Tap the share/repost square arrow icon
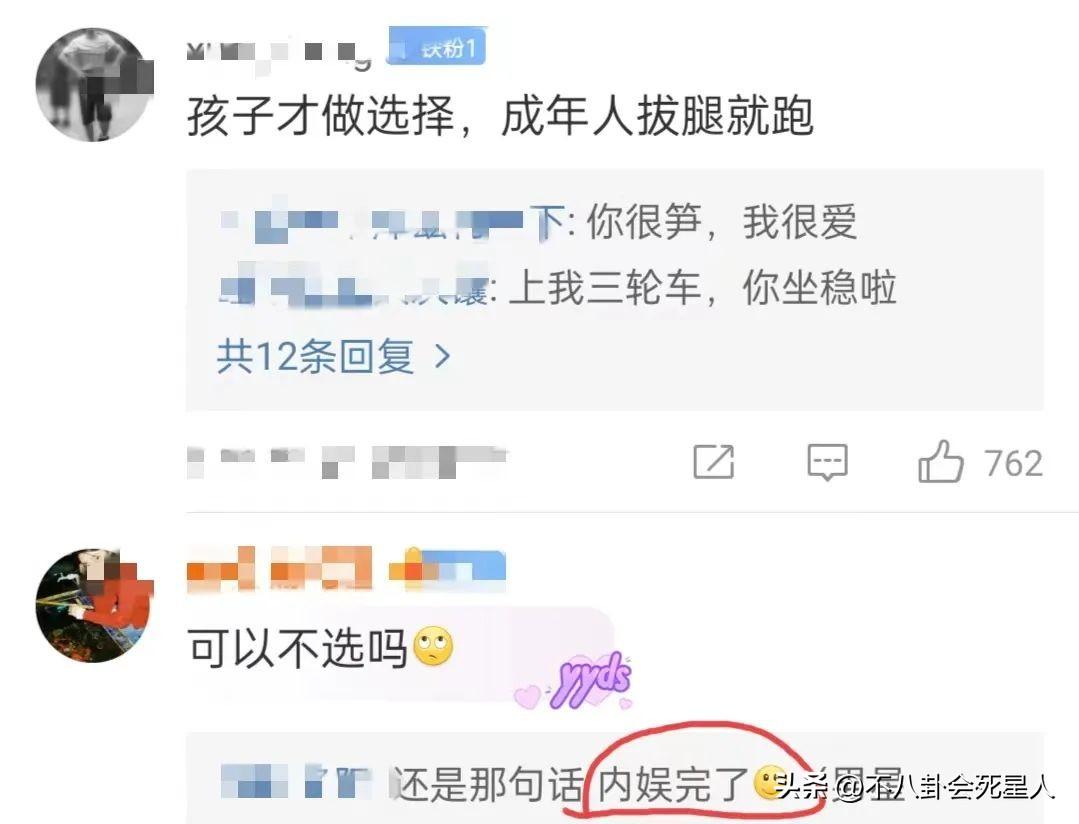Screen dimensions: 1079x824 click(x=714, y=461)
